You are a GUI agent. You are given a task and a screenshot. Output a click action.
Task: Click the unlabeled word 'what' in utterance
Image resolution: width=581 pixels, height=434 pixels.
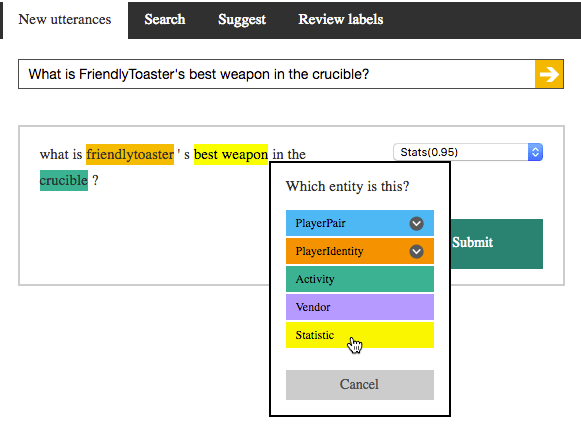[54, 154]
